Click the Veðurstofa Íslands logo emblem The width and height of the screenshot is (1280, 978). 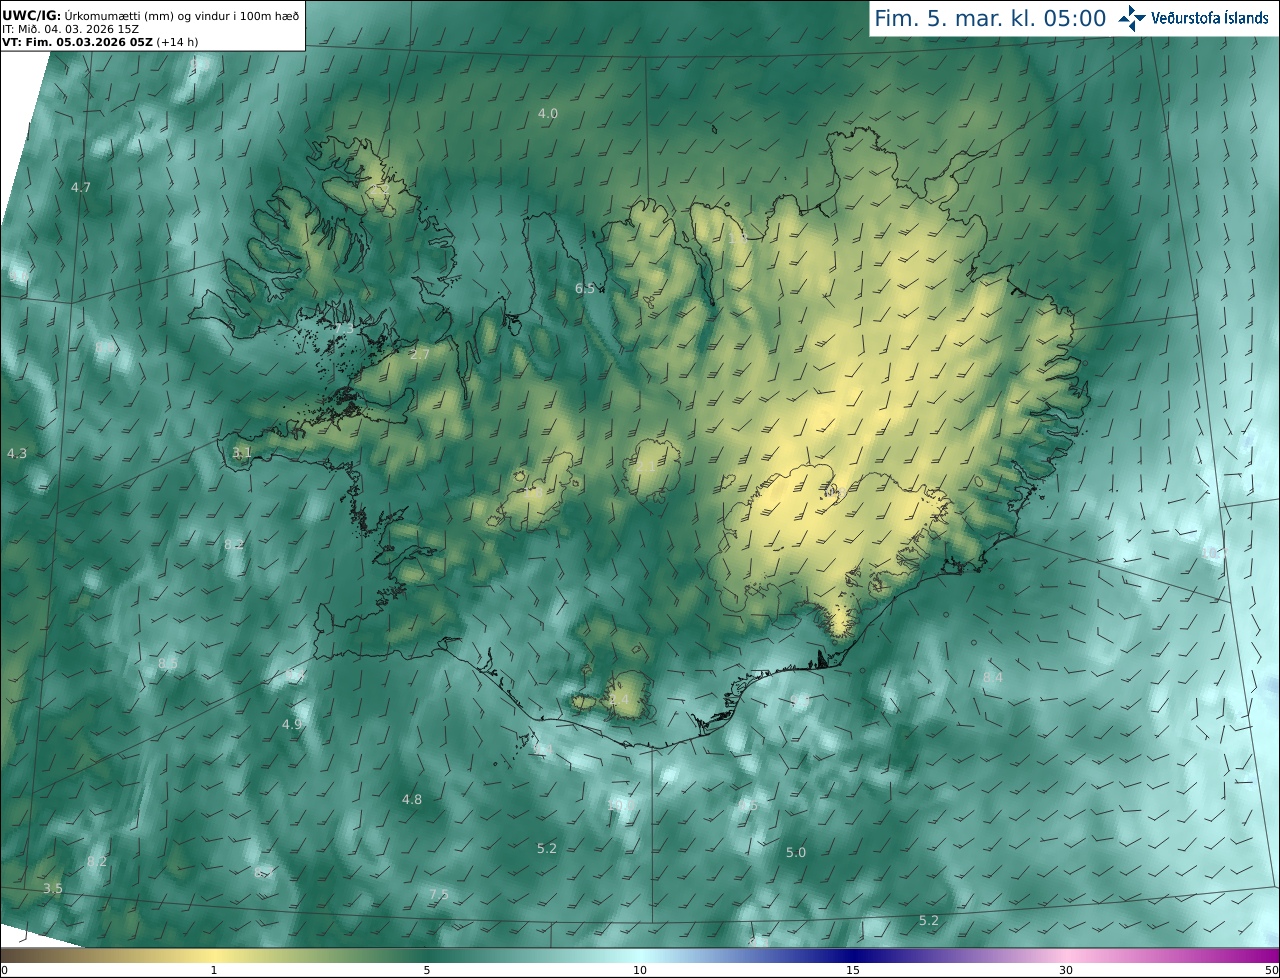(x=1132, y=18)
